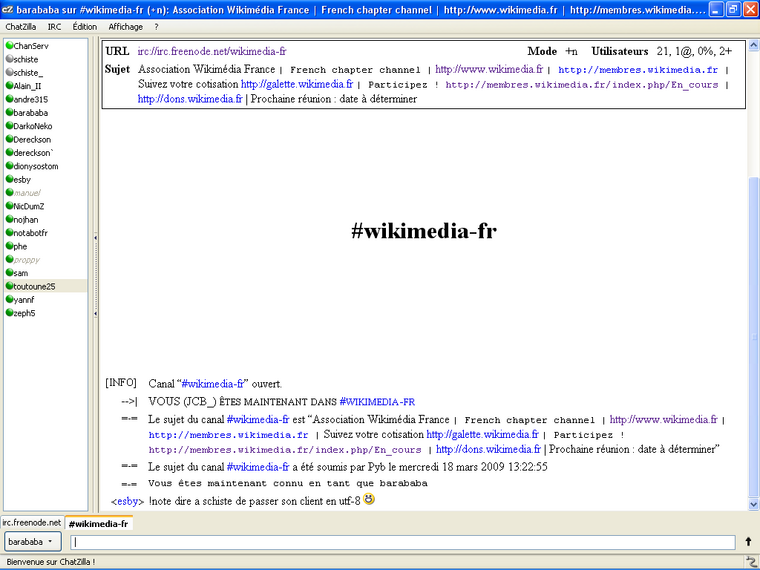760x570 pixels.
Task: Open http://www.wikimedia.fr link in topic header
Action: click(x=489, y=69)
